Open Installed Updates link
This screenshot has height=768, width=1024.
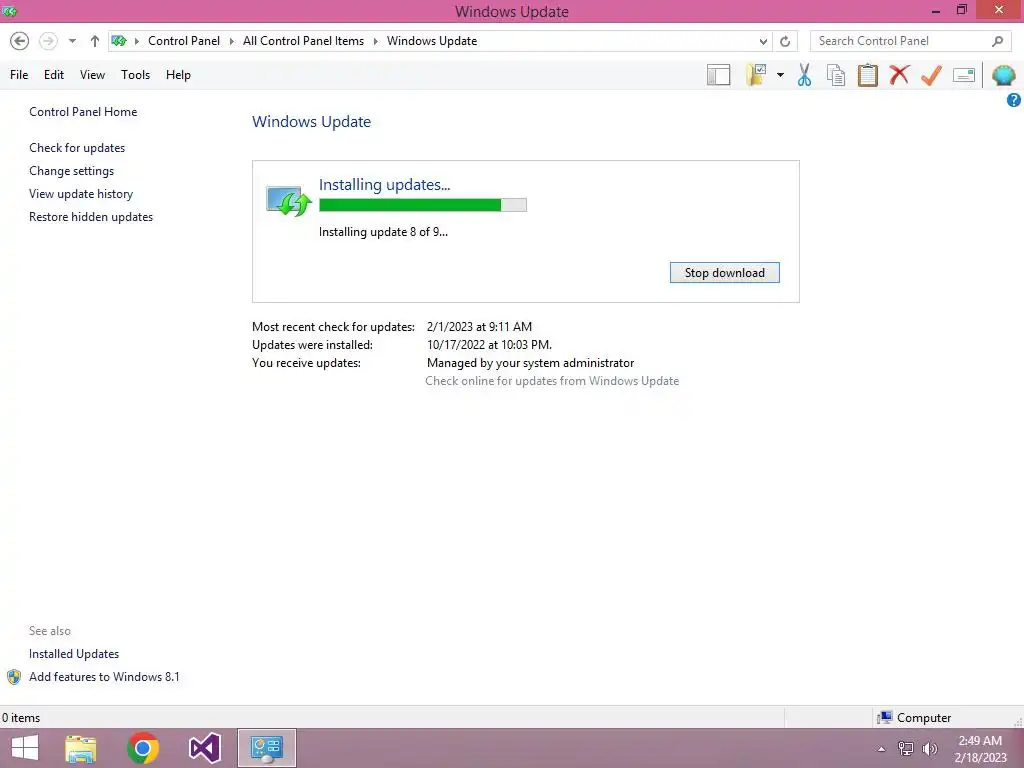(x=74, y=654)
